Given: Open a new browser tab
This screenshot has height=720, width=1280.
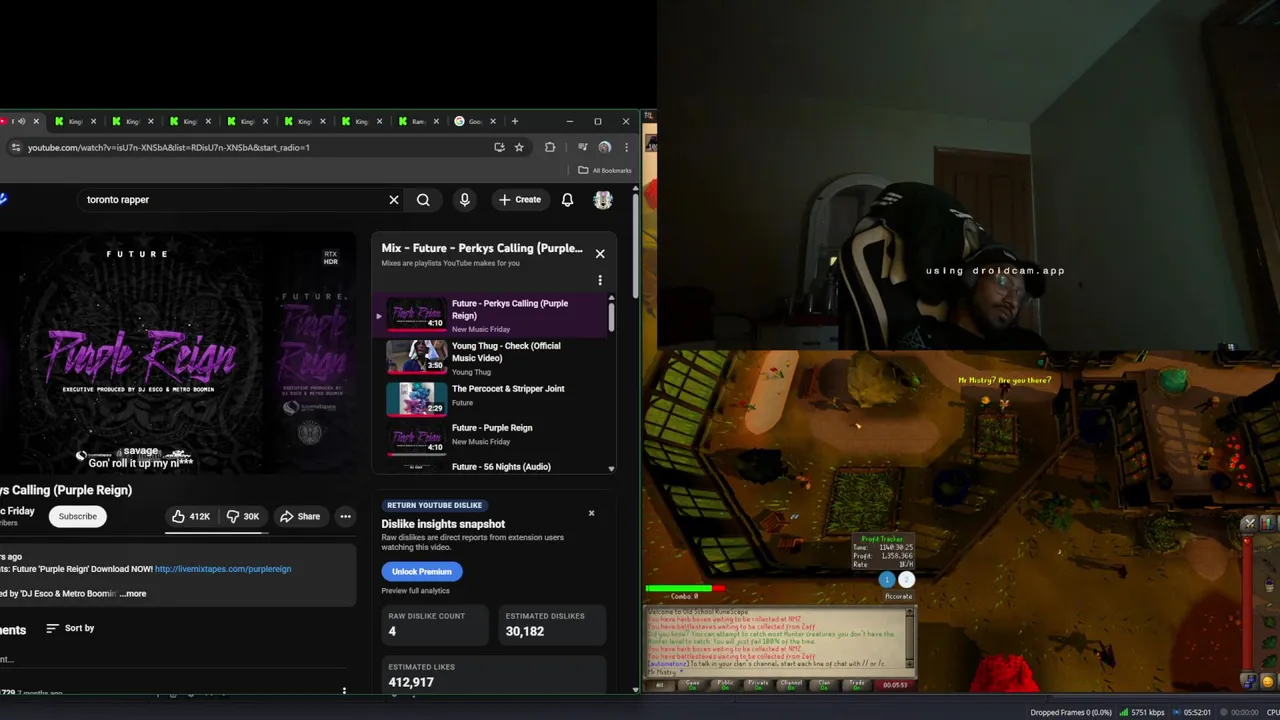Looking at the screenshot, I should coord(515,121).
